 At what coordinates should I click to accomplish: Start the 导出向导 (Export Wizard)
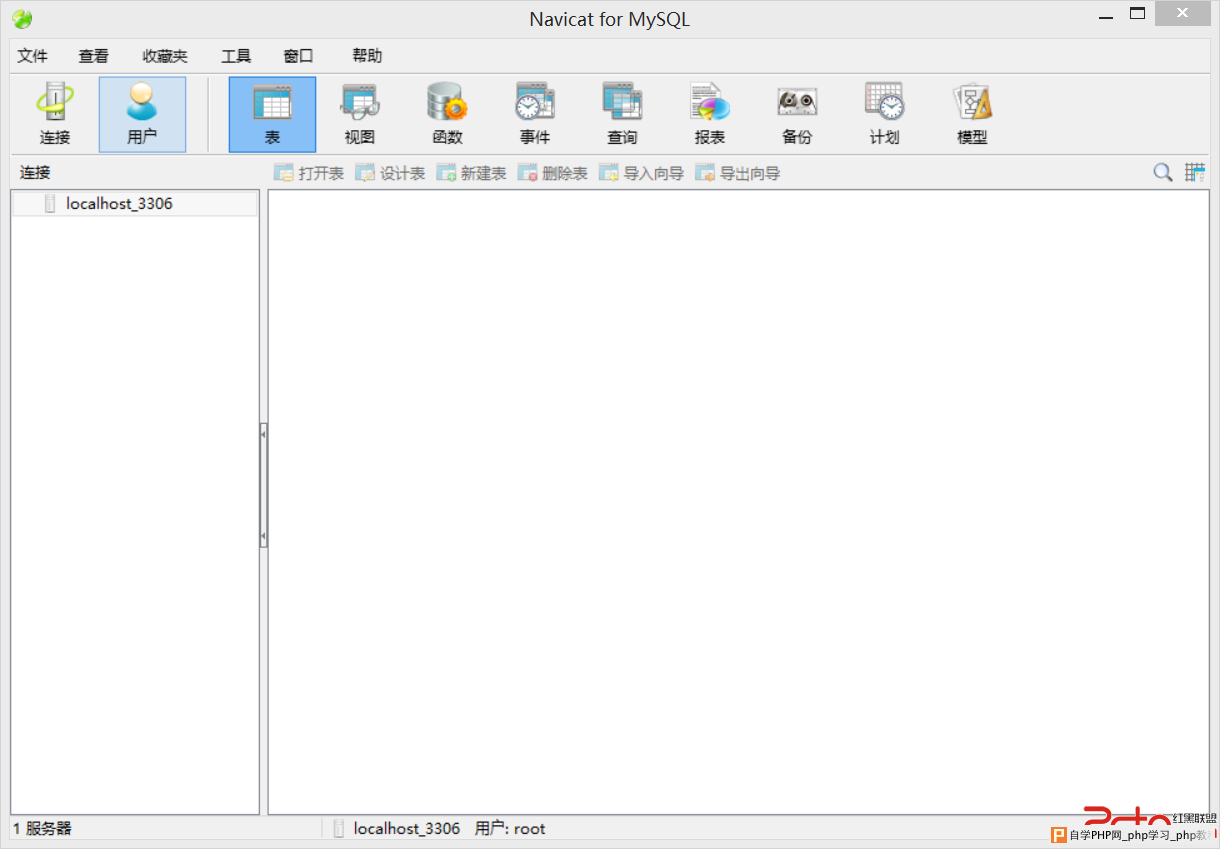click(738, 173)
